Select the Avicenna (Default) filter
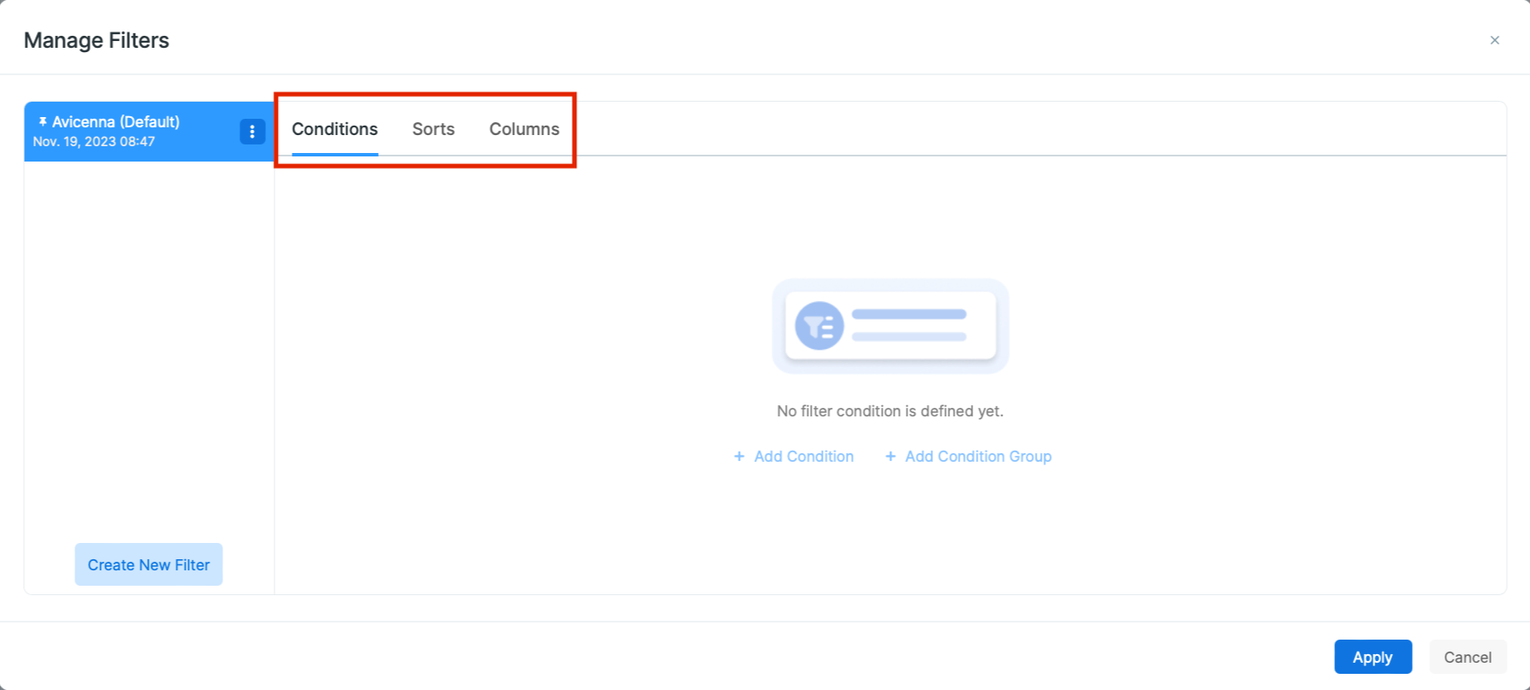Viewport: 1530px width, 690px height. pyautogui.click(x=130, y=131)
